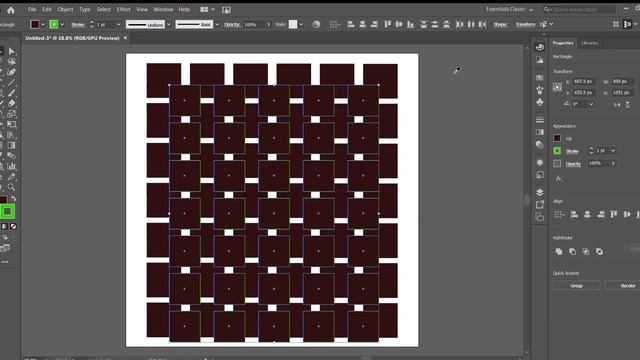Viewport: 640px width, 360px height.
Task: Go to the Home screen icon
Action: (x=11, y=10)
